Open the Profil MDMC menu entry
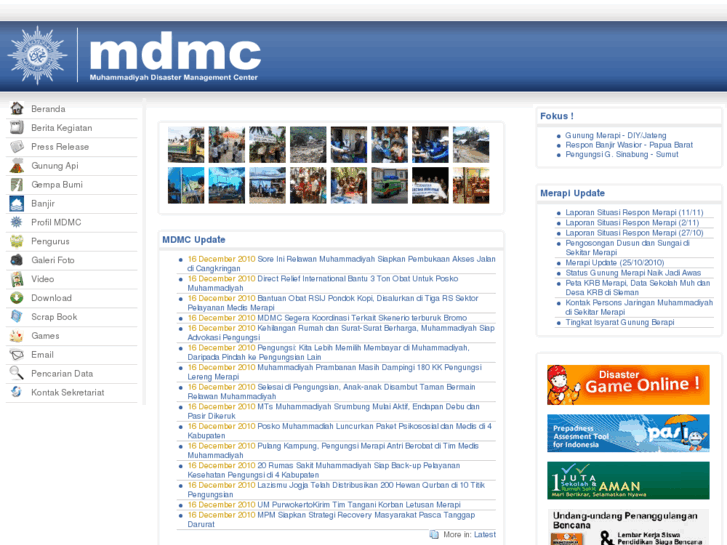 click(56, 223)
